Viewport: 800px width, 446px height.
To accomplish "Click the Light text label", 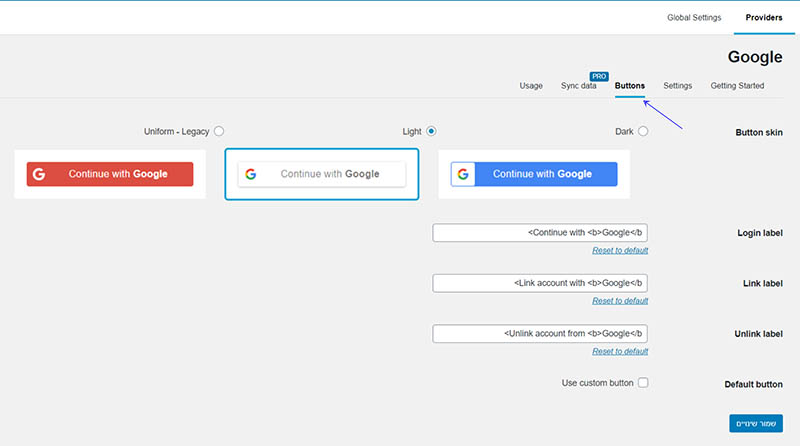I will click(x=412, y=132).
